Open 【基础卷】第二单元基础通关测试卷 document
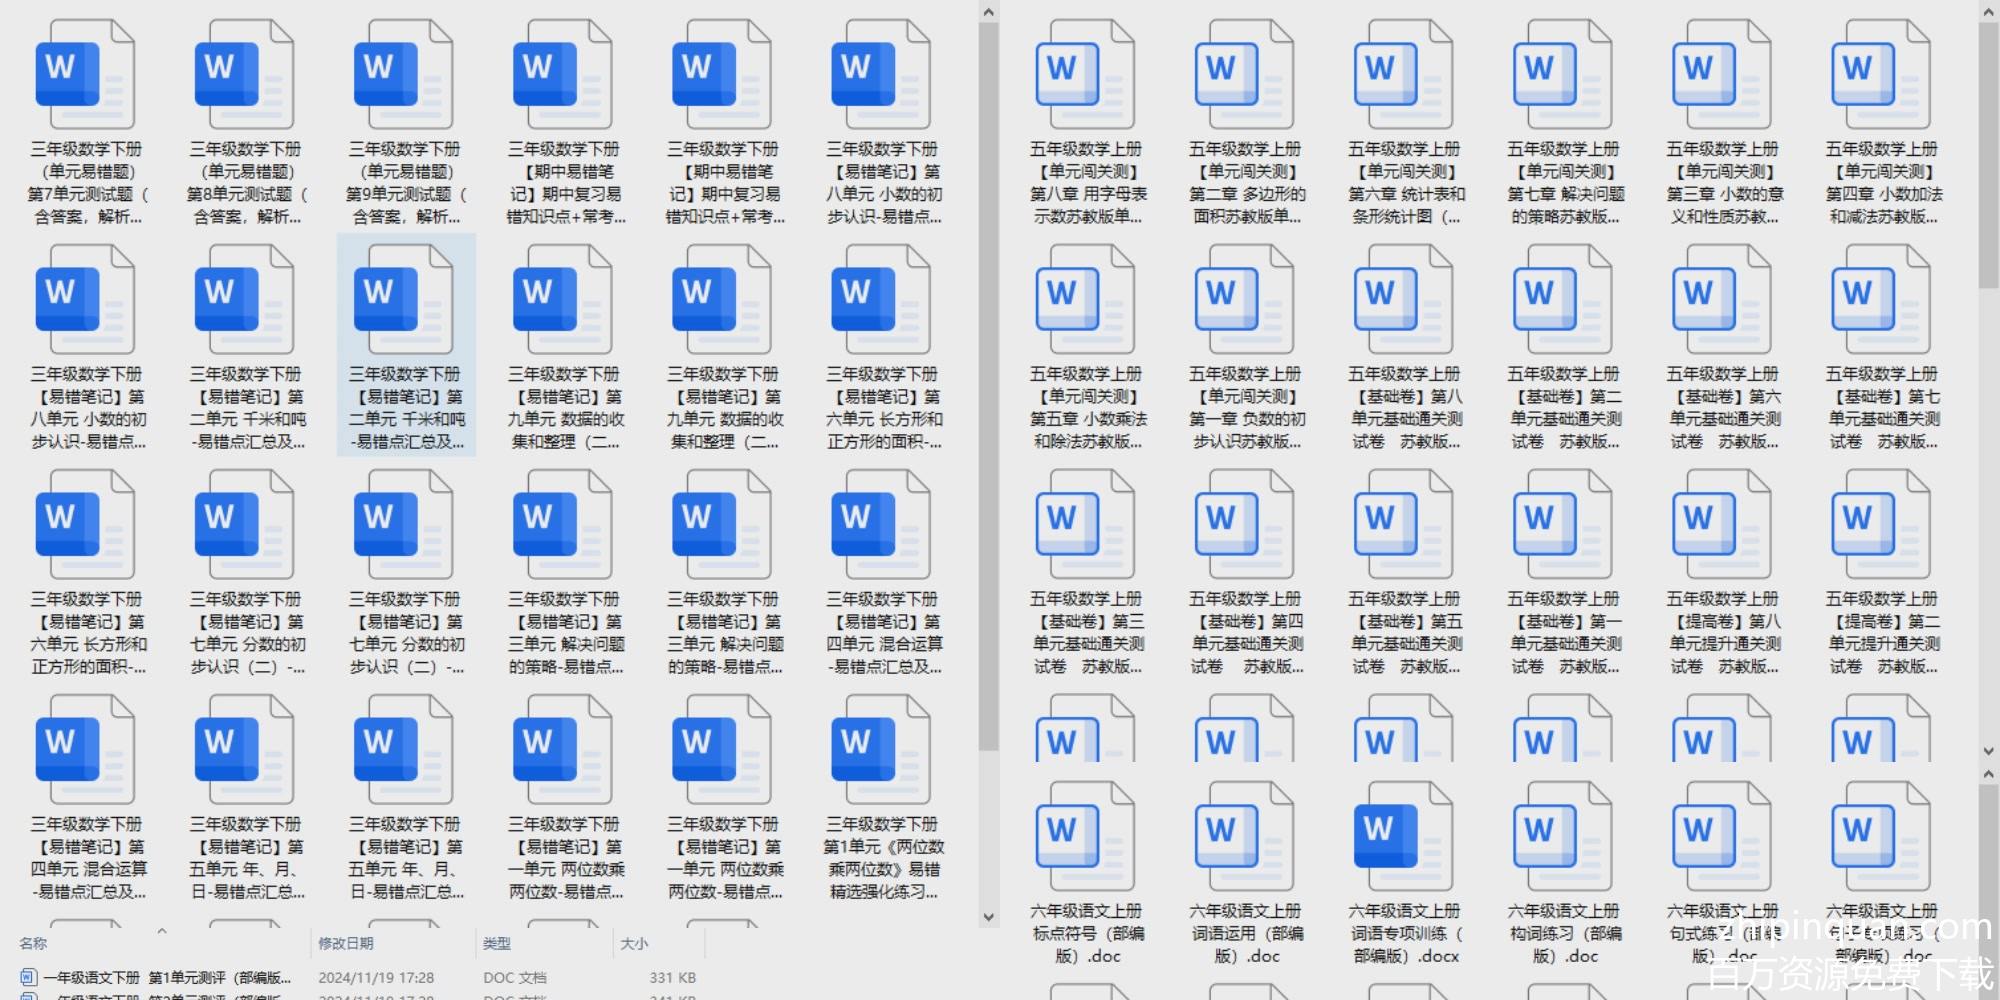The width and height of the screenshot is (2000, 1000). 1564,349
